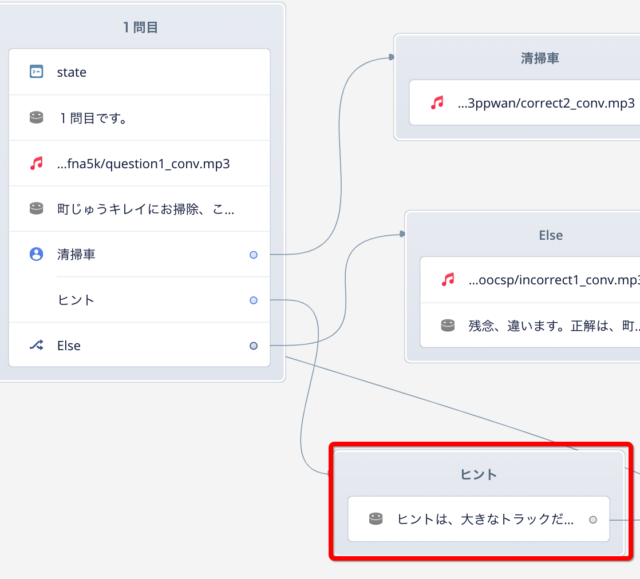640x579 pixels.
Task: Click the output port of the Else row
Action: click(x=253, y=346)
